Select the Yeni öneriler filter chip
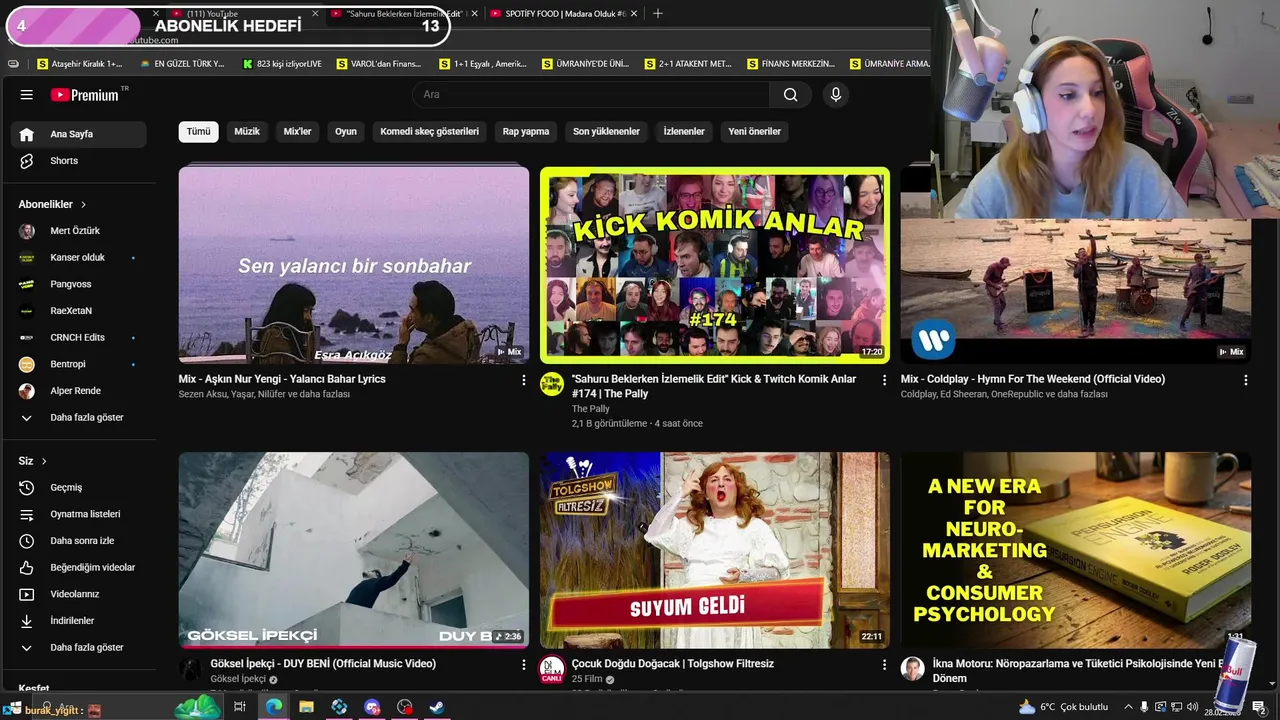1280x720 pixels. click(x=754, y=132)
